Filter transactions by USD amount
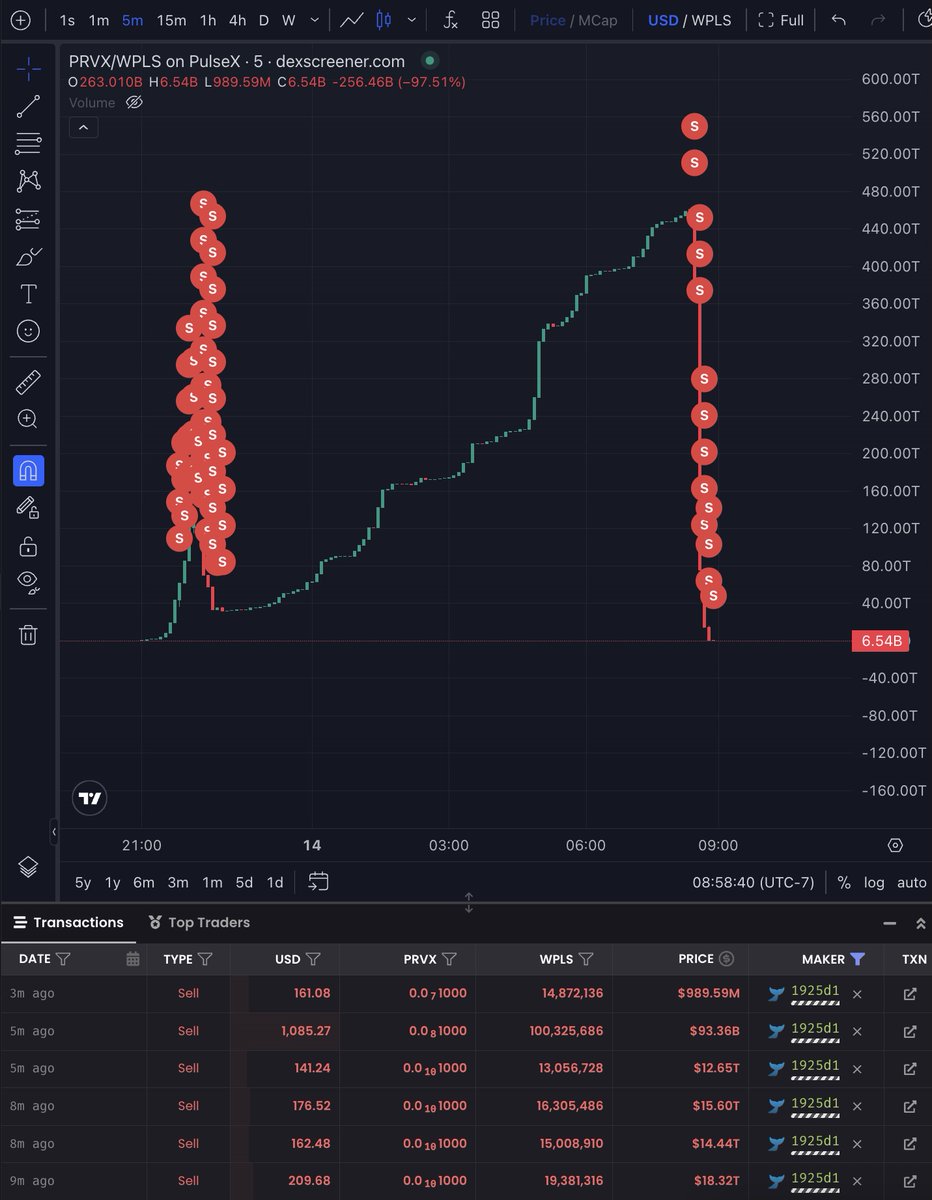The width and height of the screenshot is (932, 1200). tap(313, 959)
